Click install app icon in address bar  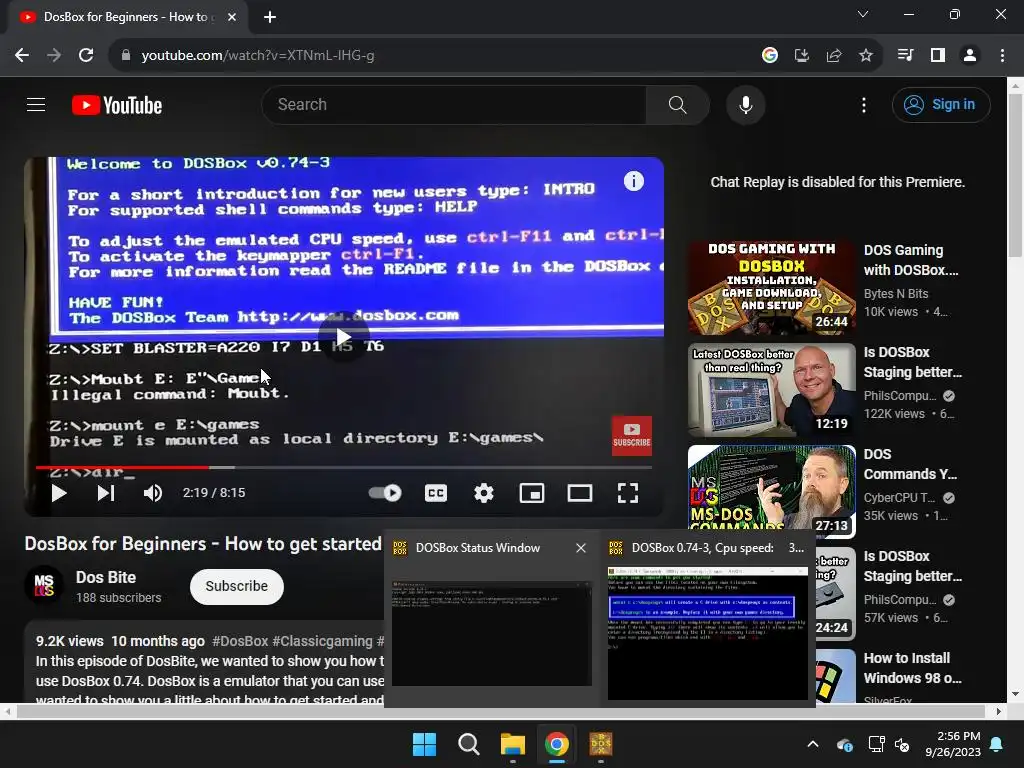click(801, 56)
